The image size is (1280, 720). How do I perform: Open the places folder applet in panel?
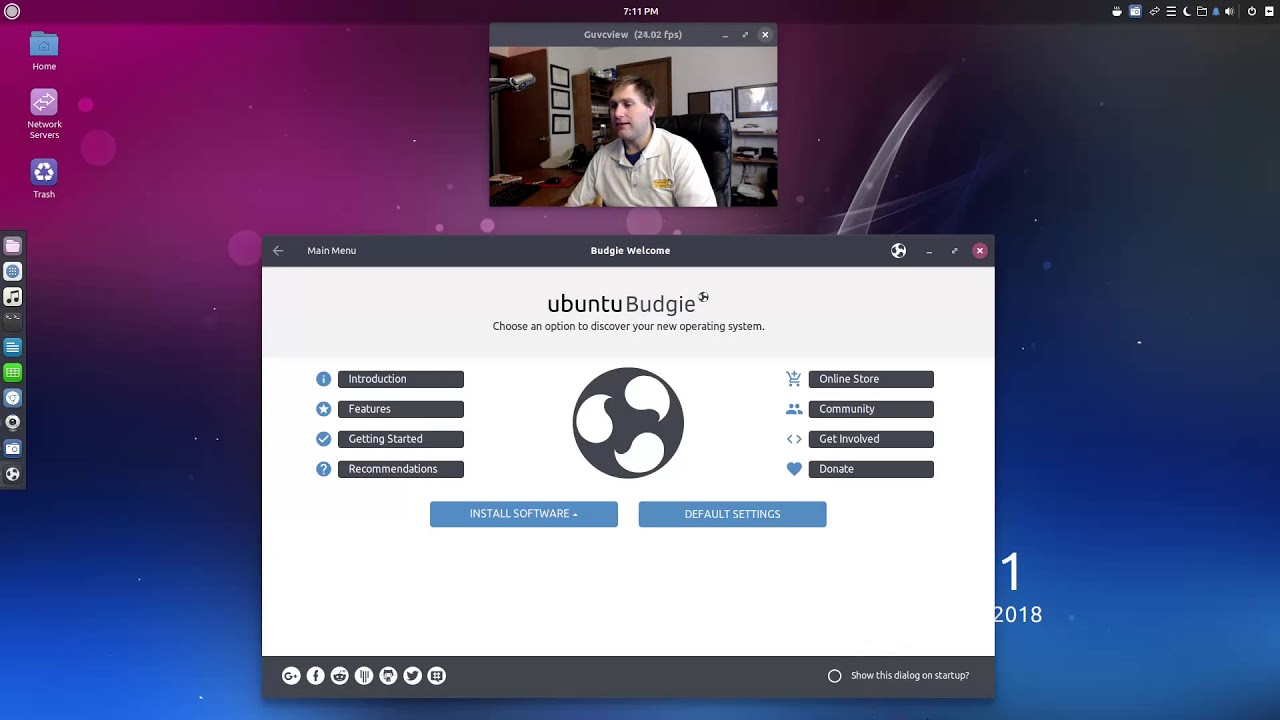tap(1202, 12)
